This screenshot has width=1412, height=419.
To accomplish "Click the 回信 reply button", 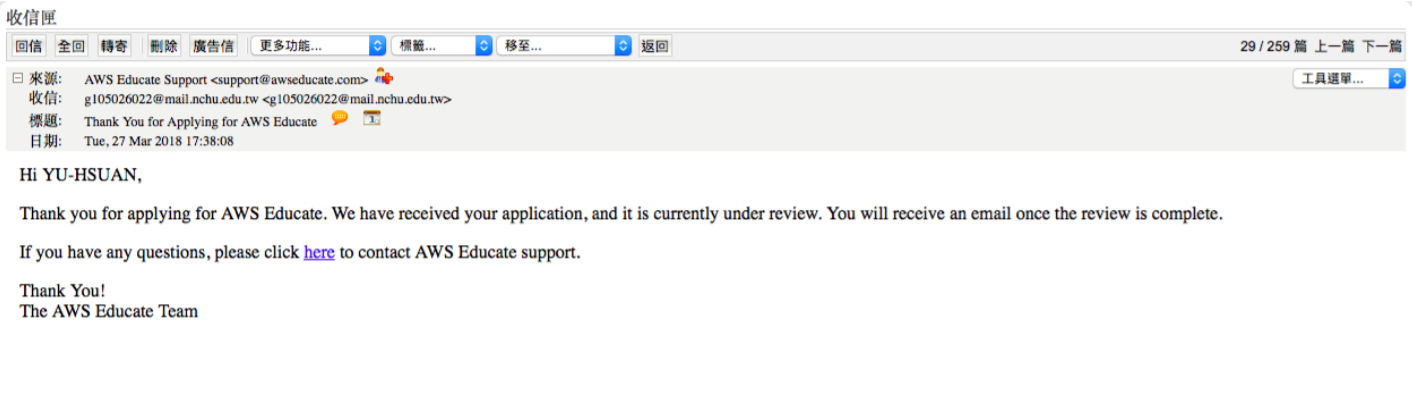I will [29, 46].
